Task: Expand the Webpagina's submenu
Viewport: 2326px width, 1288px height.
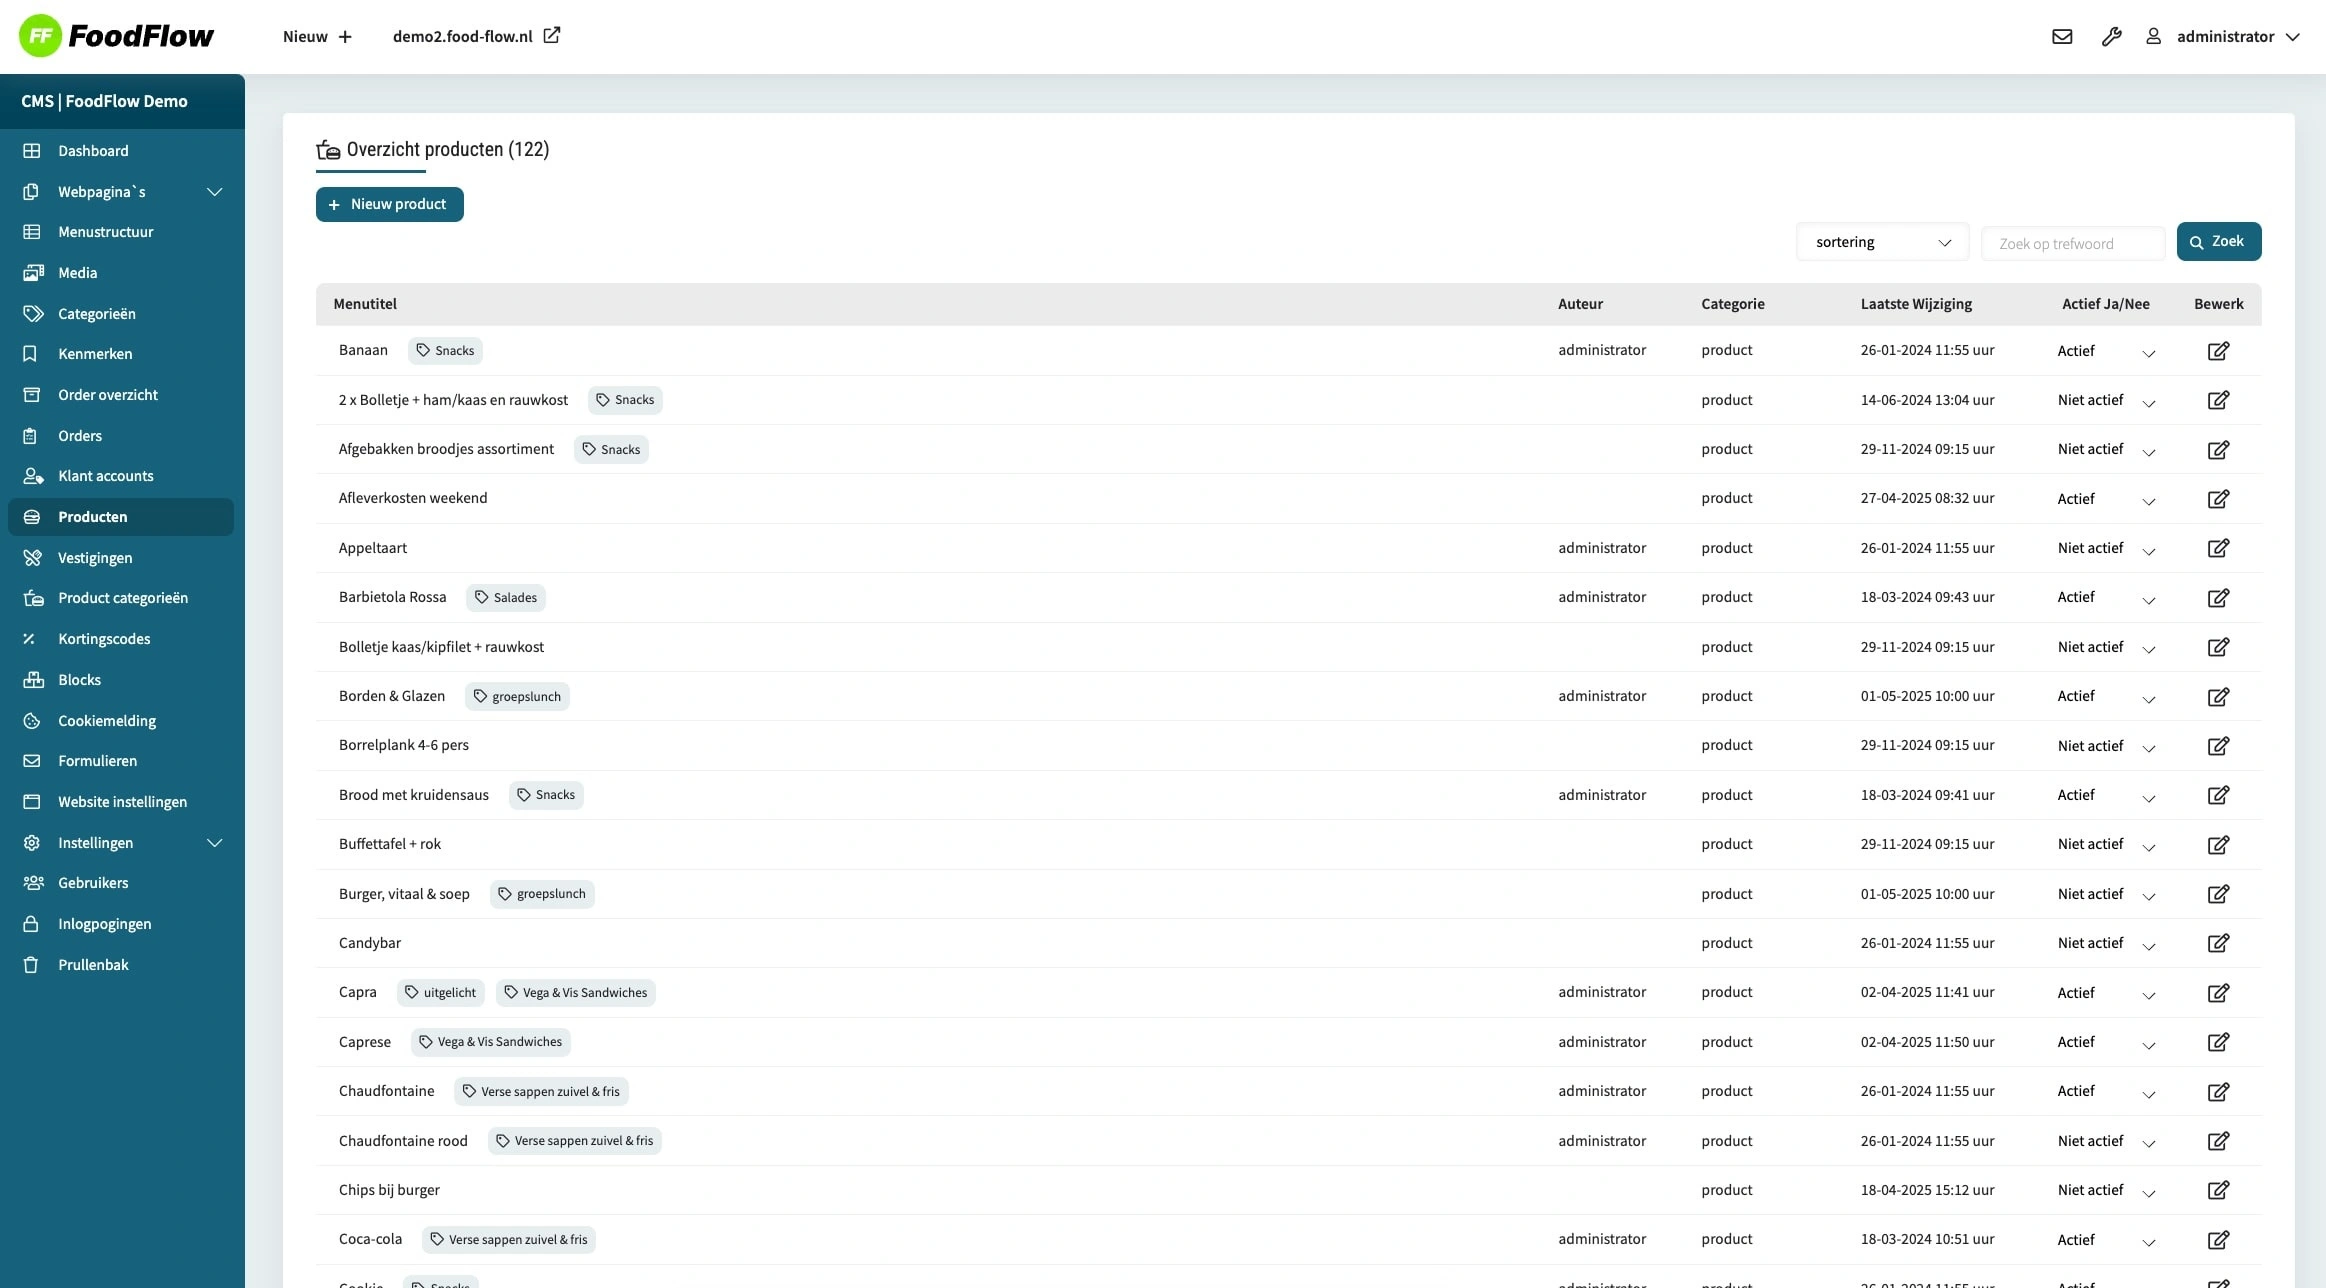Action: [214, 192]
